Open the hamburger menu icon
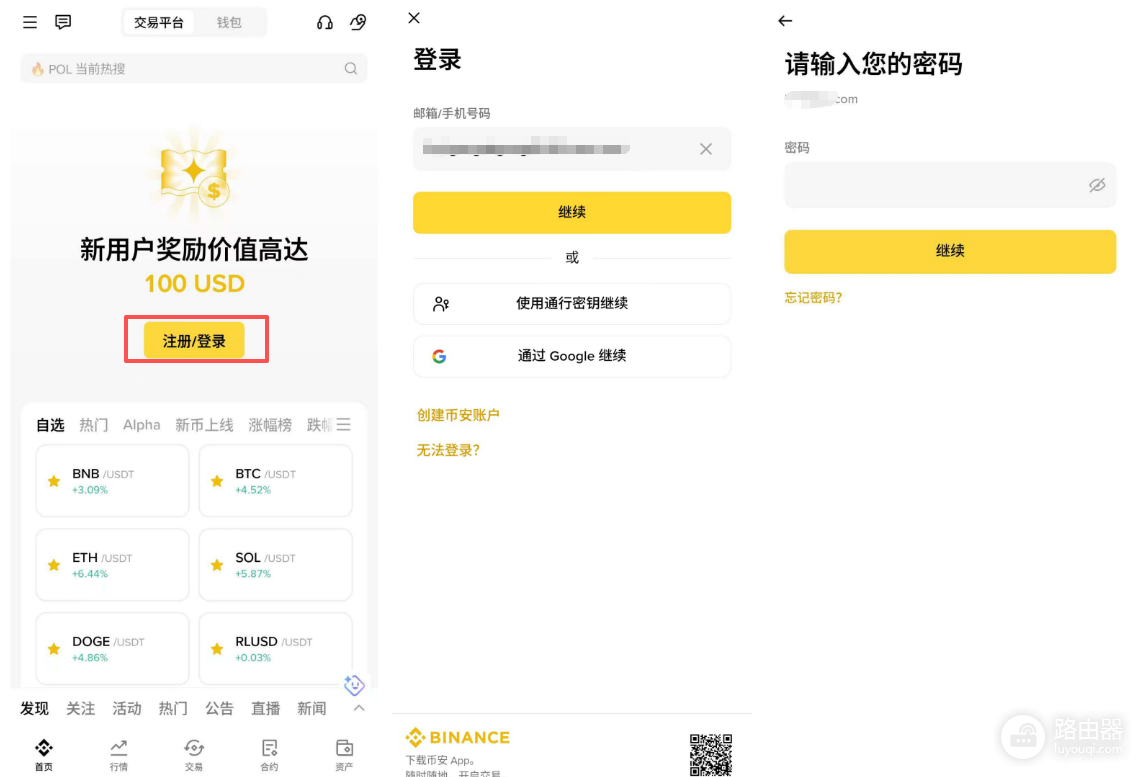Viewport: 1141px width, 777px height. tap(30, 23)
